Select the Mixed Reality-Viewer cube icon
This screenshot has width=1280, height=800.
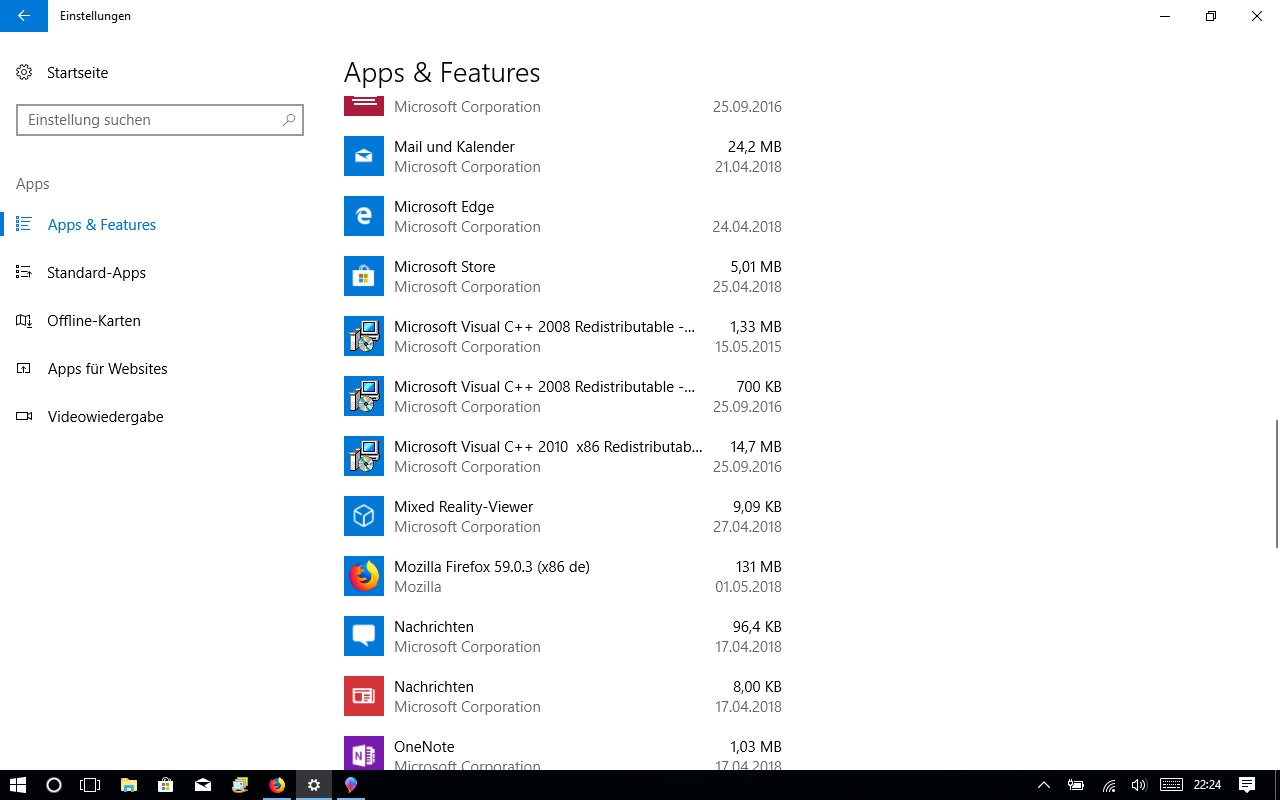pos(364,516)
